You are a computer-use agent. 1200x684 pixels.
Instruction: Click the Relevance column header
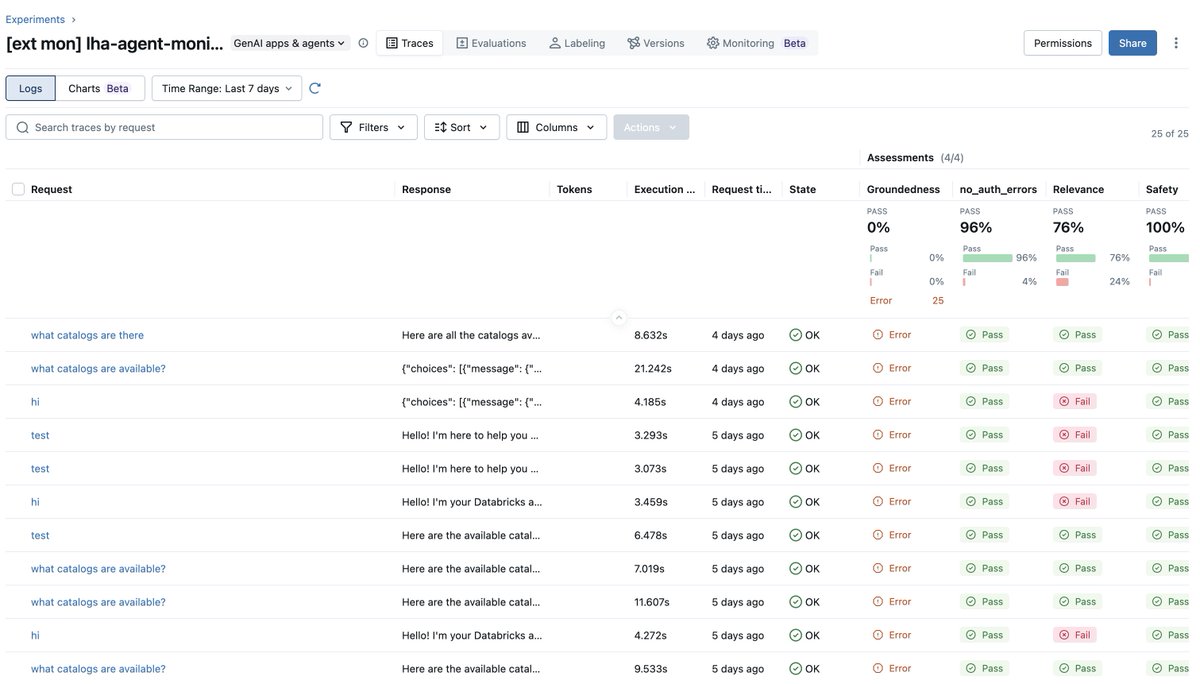1078,189
